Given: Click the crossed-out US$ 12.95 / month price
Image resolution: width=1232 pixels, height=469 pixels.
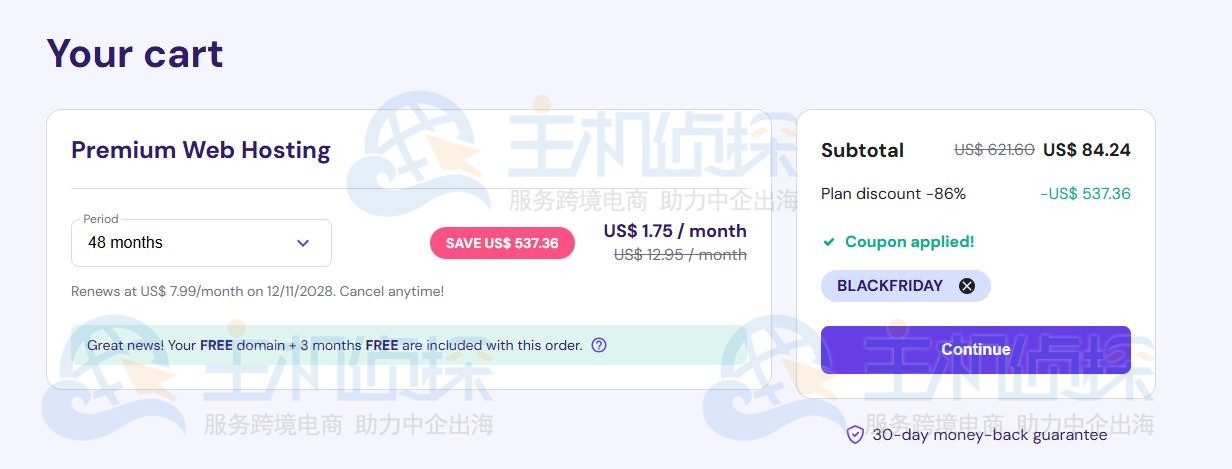Looking at the screenshot, I should [680, 255].
